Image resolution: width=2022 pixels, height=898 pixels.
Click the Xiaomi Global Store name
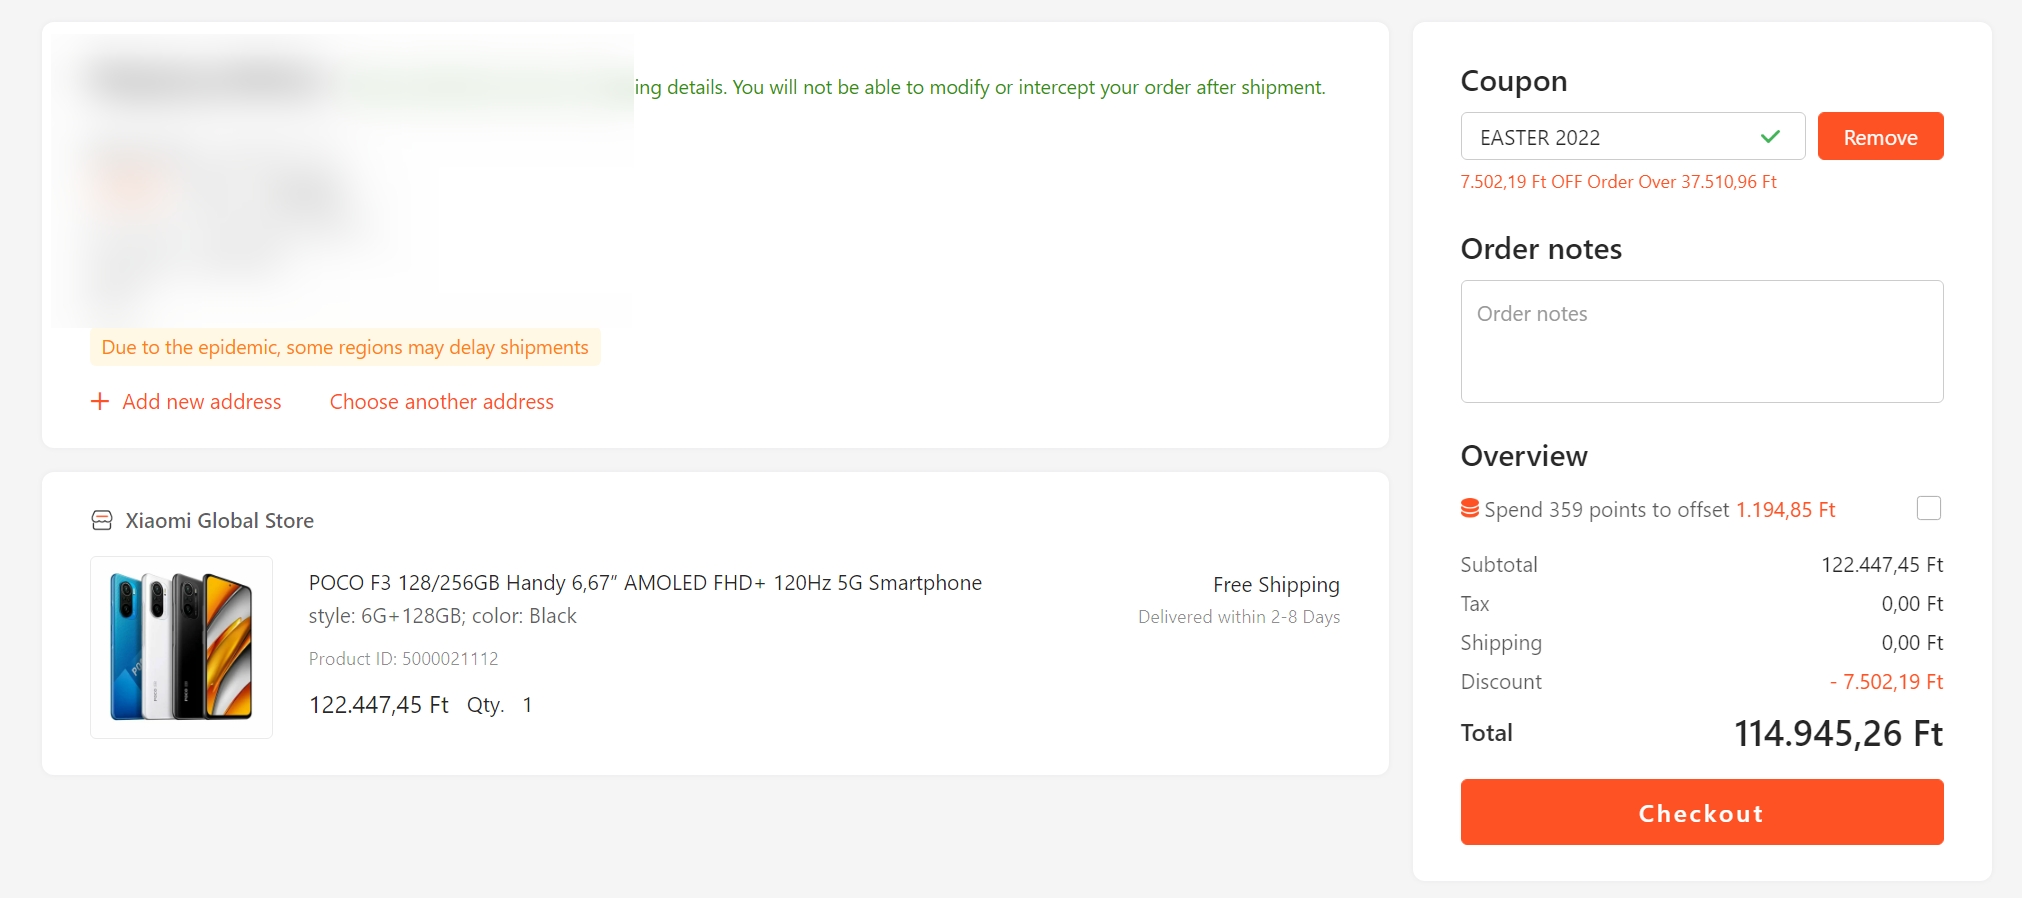coord(219,520)
